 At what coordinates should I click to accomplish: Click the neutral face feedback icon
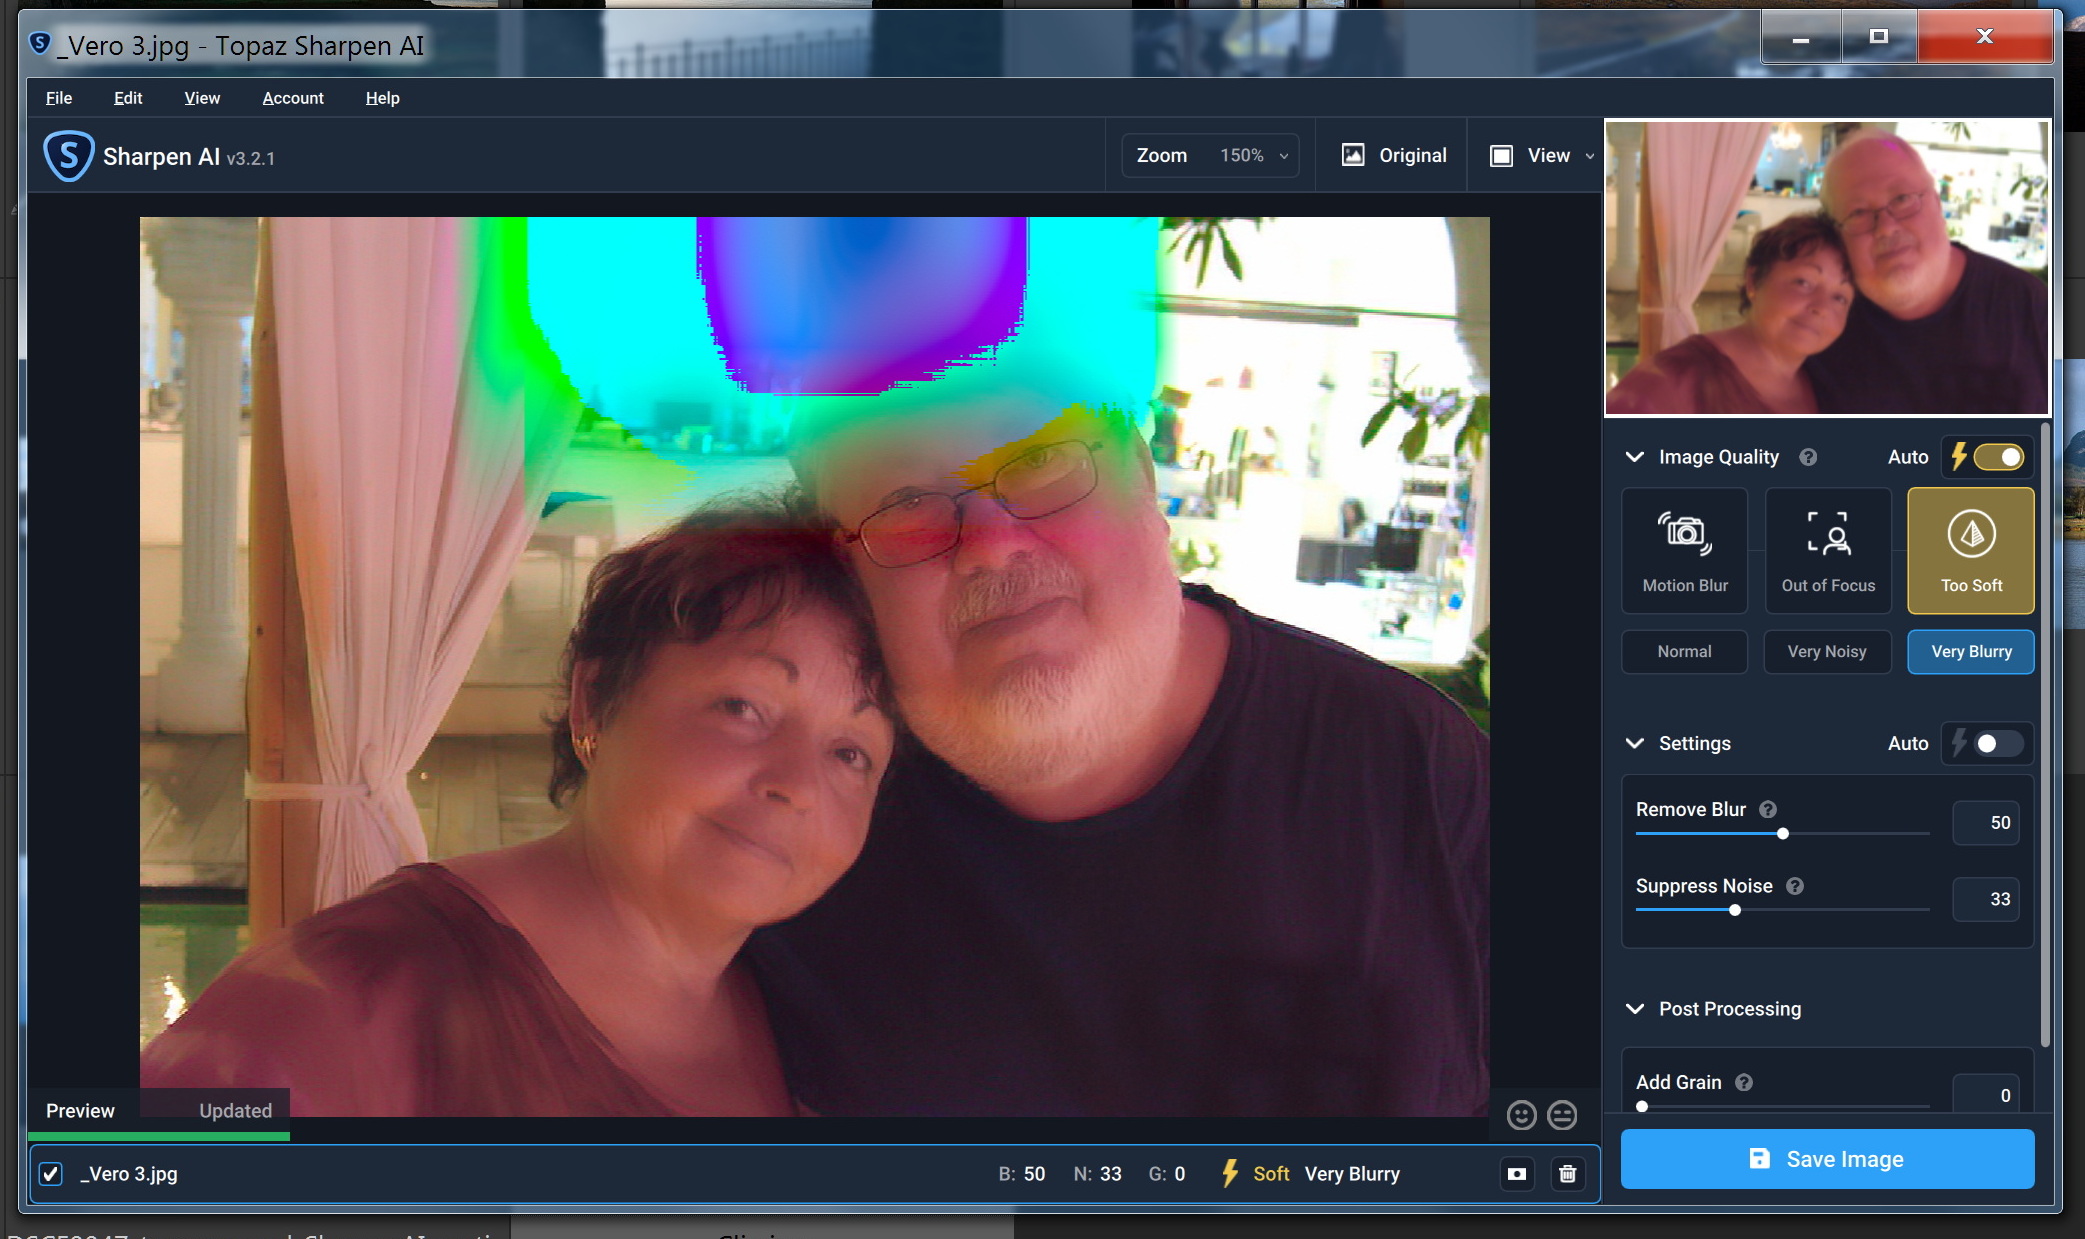[1562, 1115]
